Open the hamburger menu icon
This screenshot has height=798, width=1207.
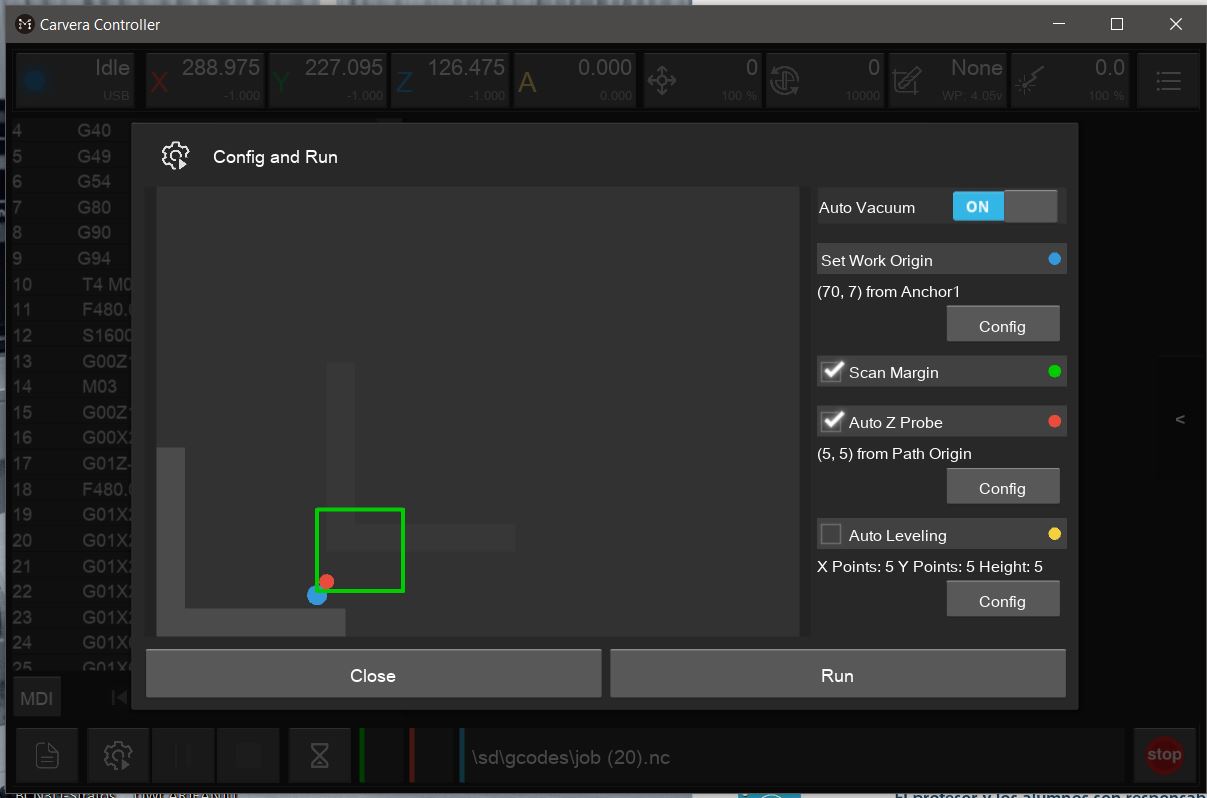point(1168,81)
